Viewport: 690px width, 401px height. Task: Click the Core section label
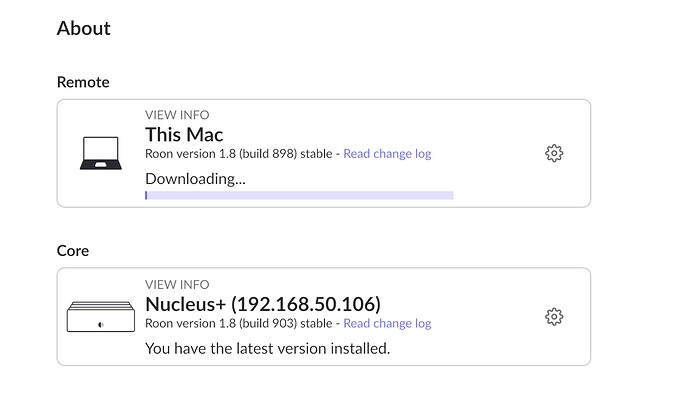click(x=73, y=250)
